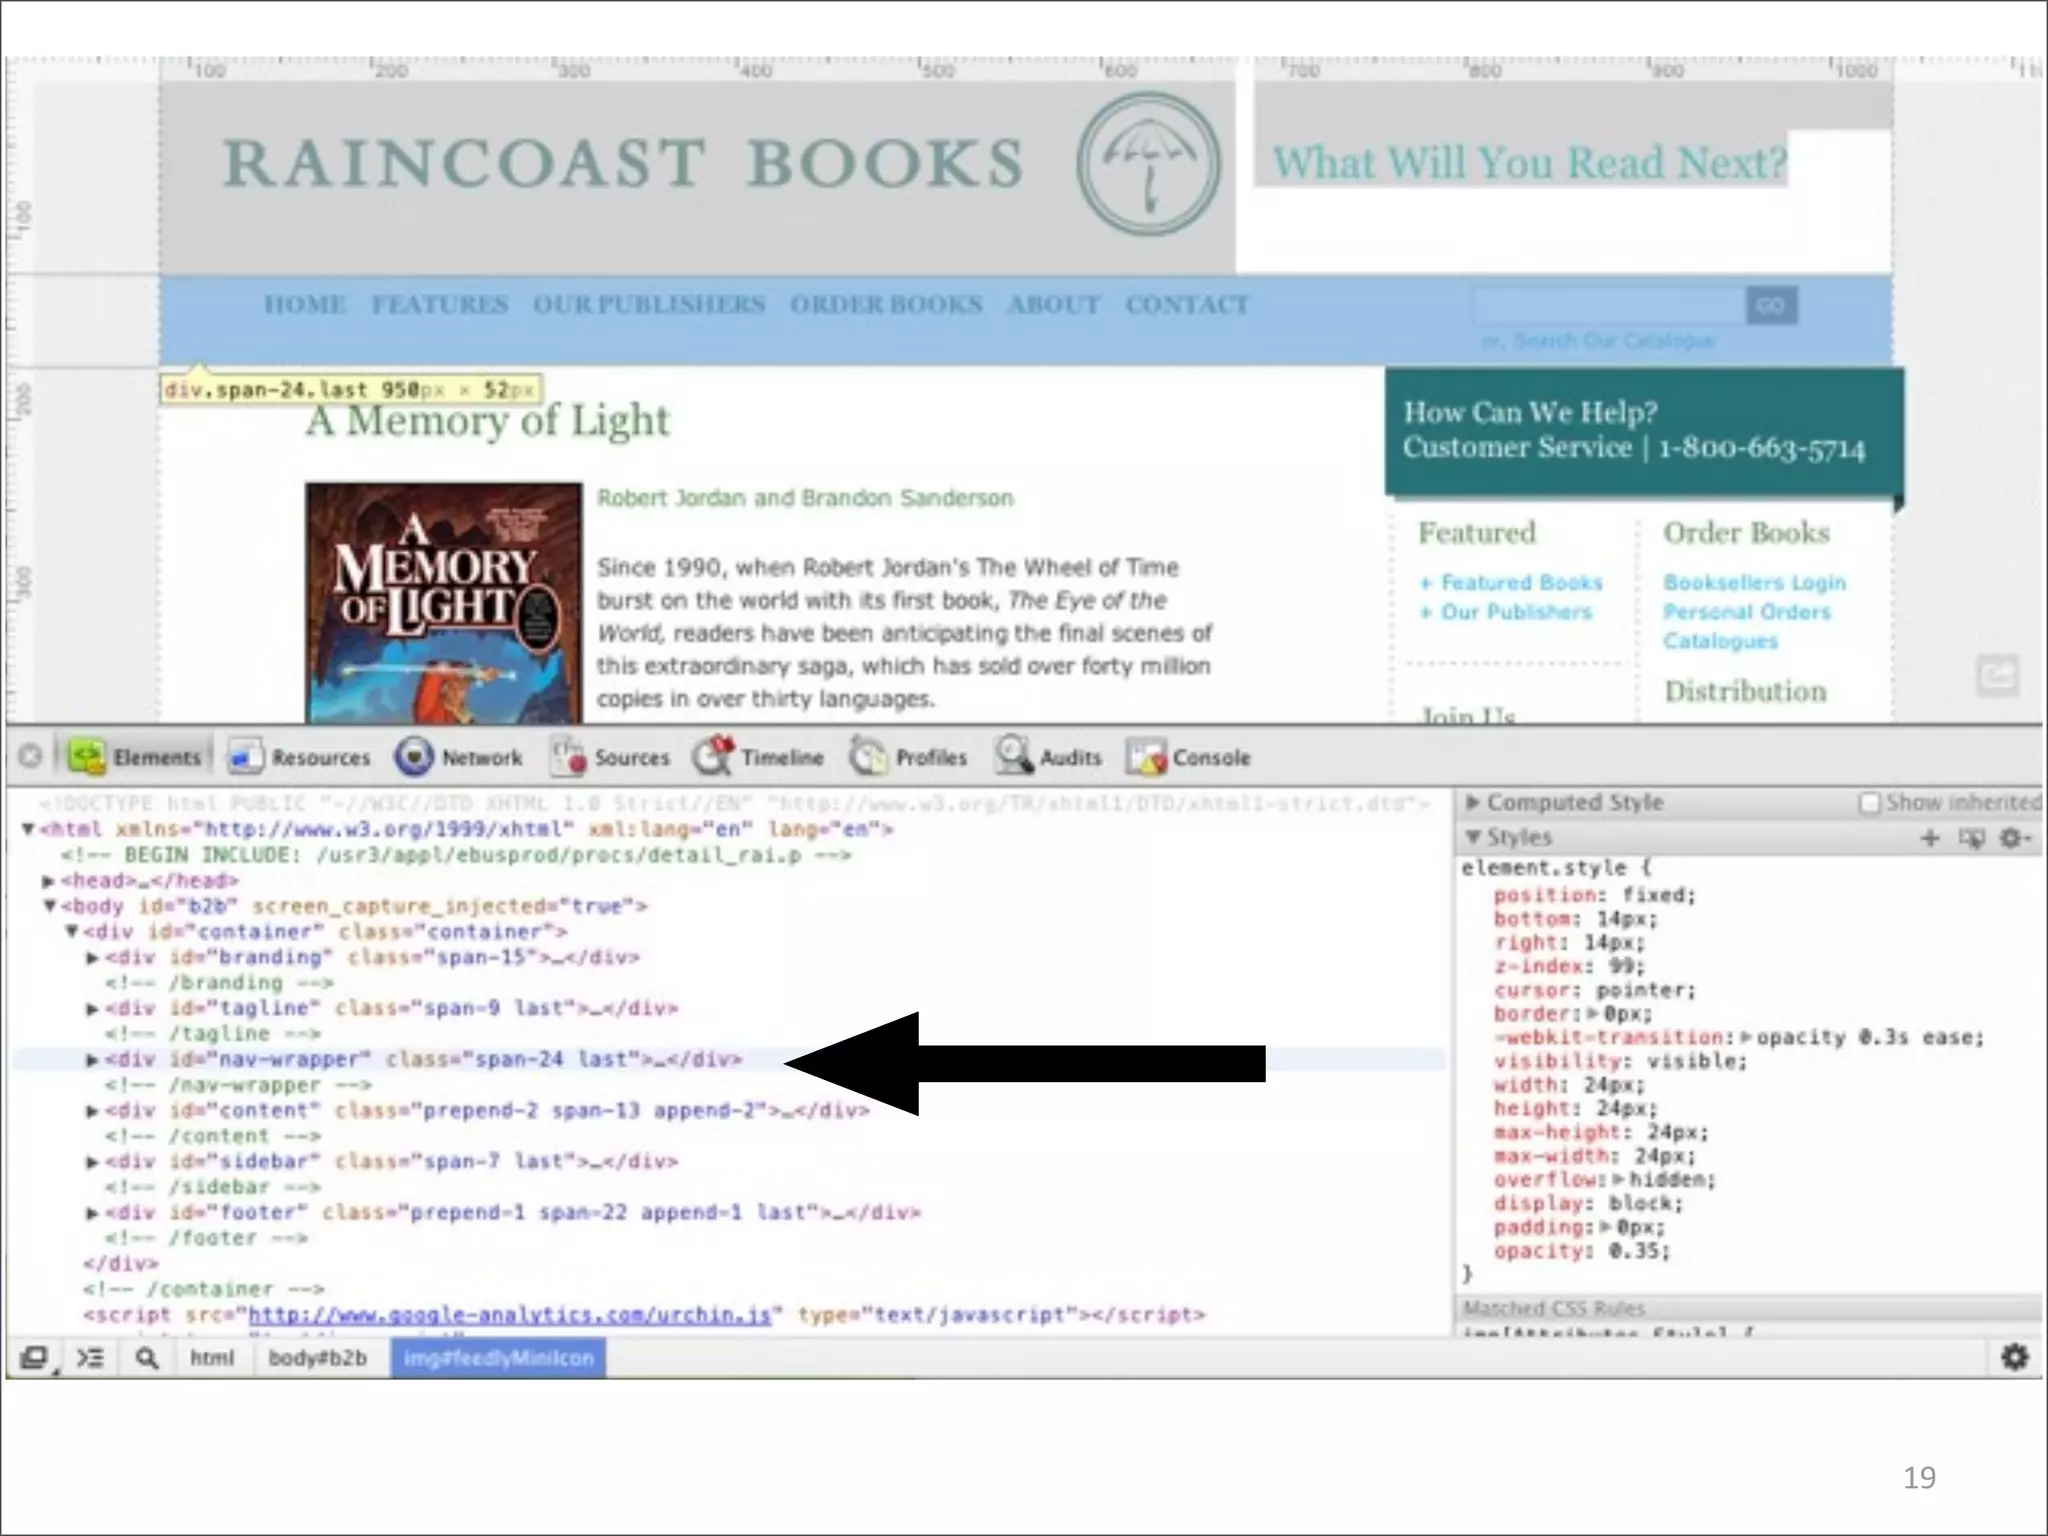Open DevTools settings gear at bottom right
This screenshot has height=1536, width=2048.
click(x=2014, y=1357)
